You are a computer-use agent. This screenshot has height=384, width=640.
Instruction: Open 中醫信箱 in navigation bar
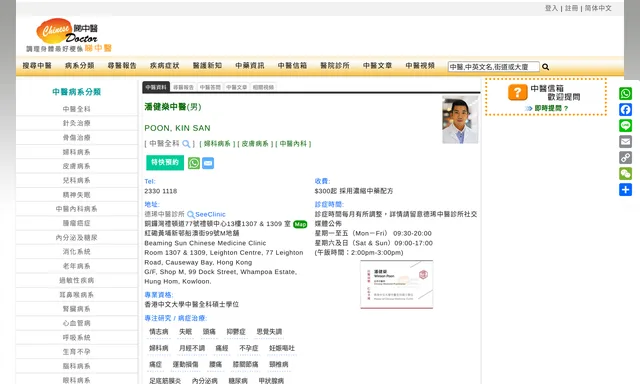click(x=292, y=66)
